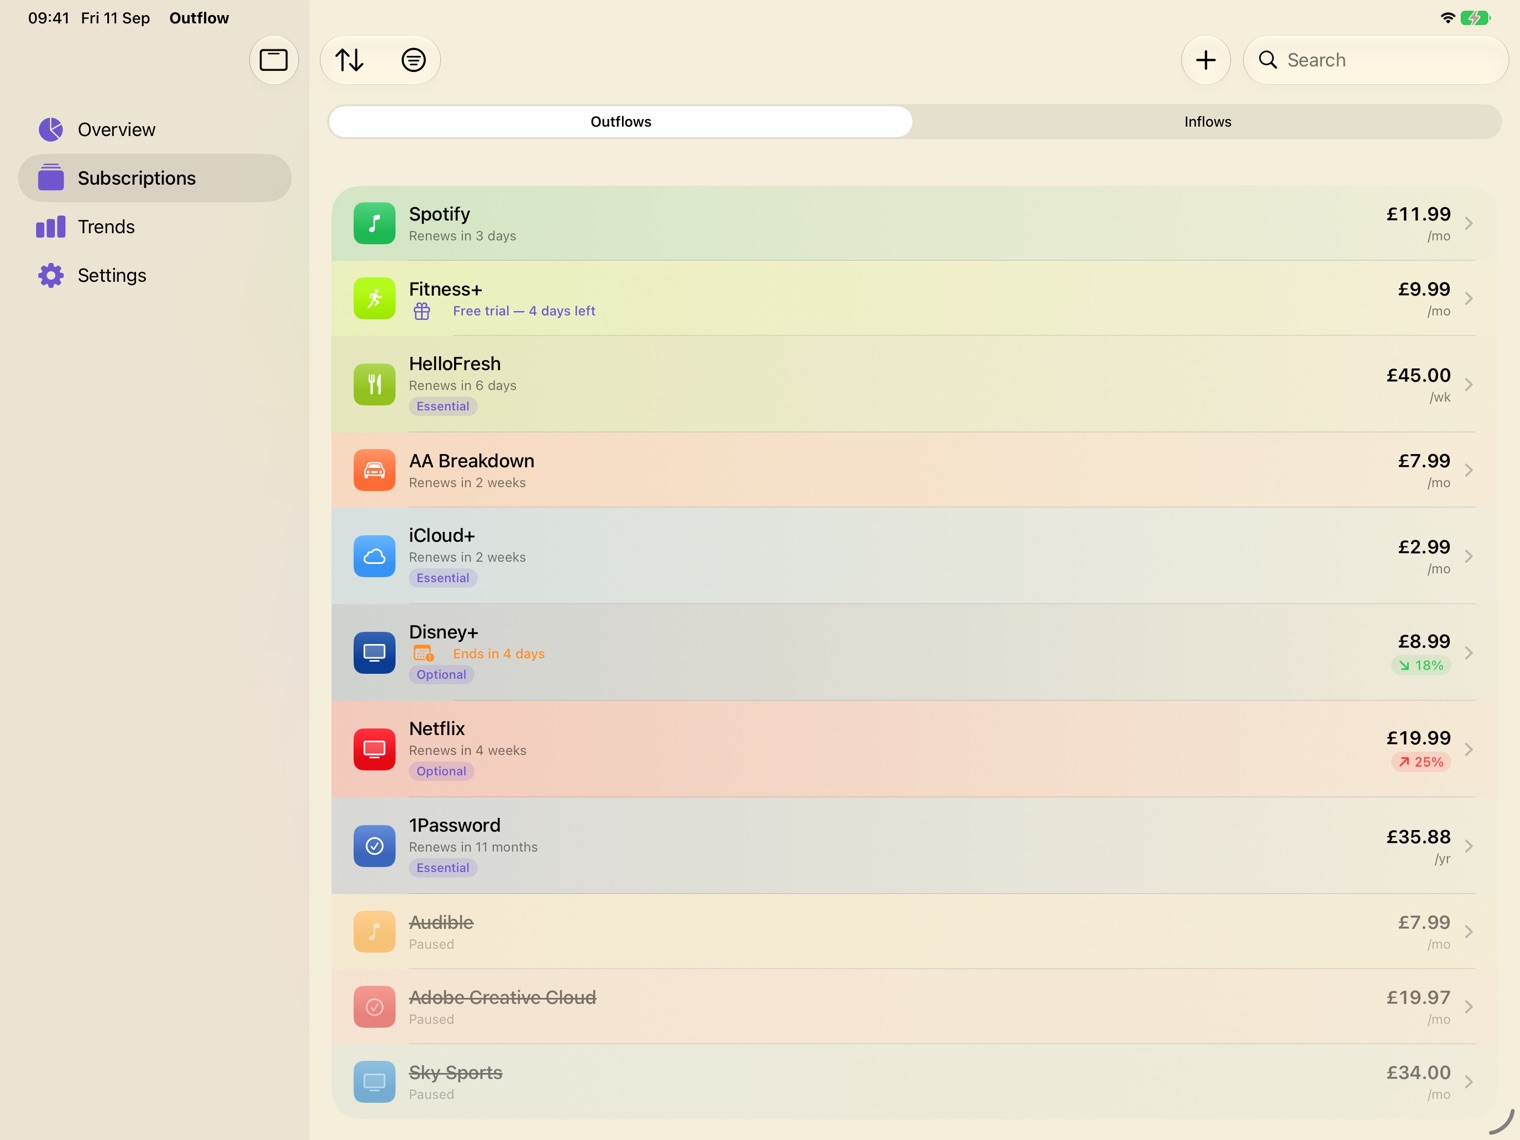Add a new subscription with plus

pos(1205,60)
